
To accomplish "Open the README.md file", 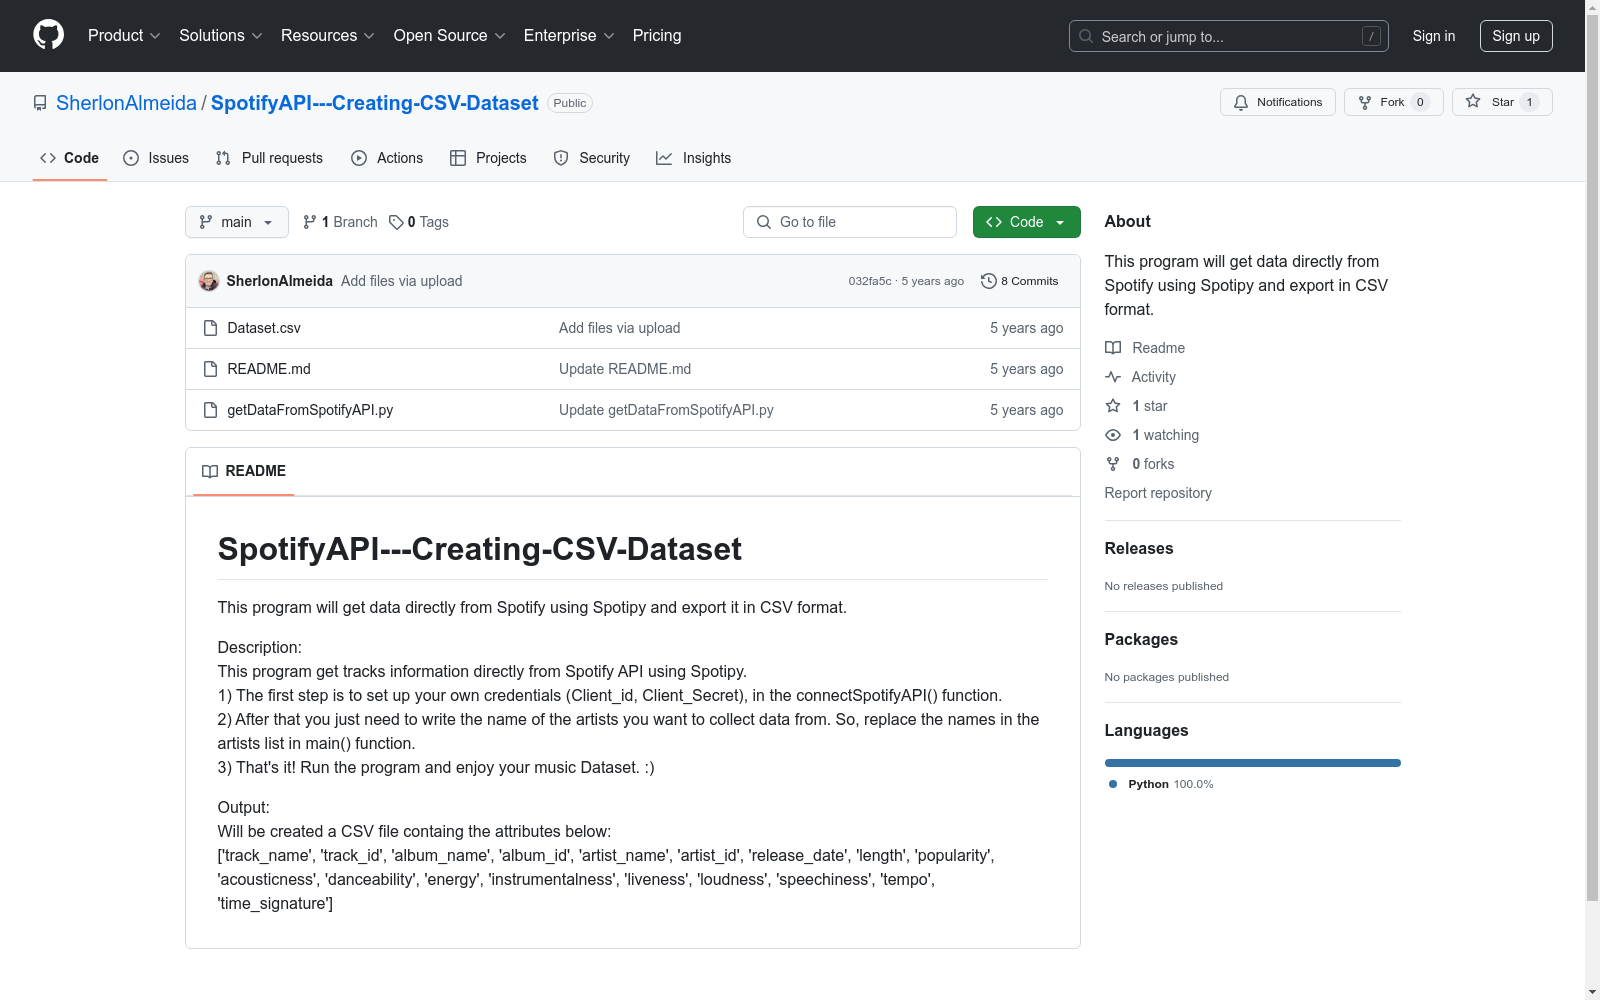I will (269, 369).
